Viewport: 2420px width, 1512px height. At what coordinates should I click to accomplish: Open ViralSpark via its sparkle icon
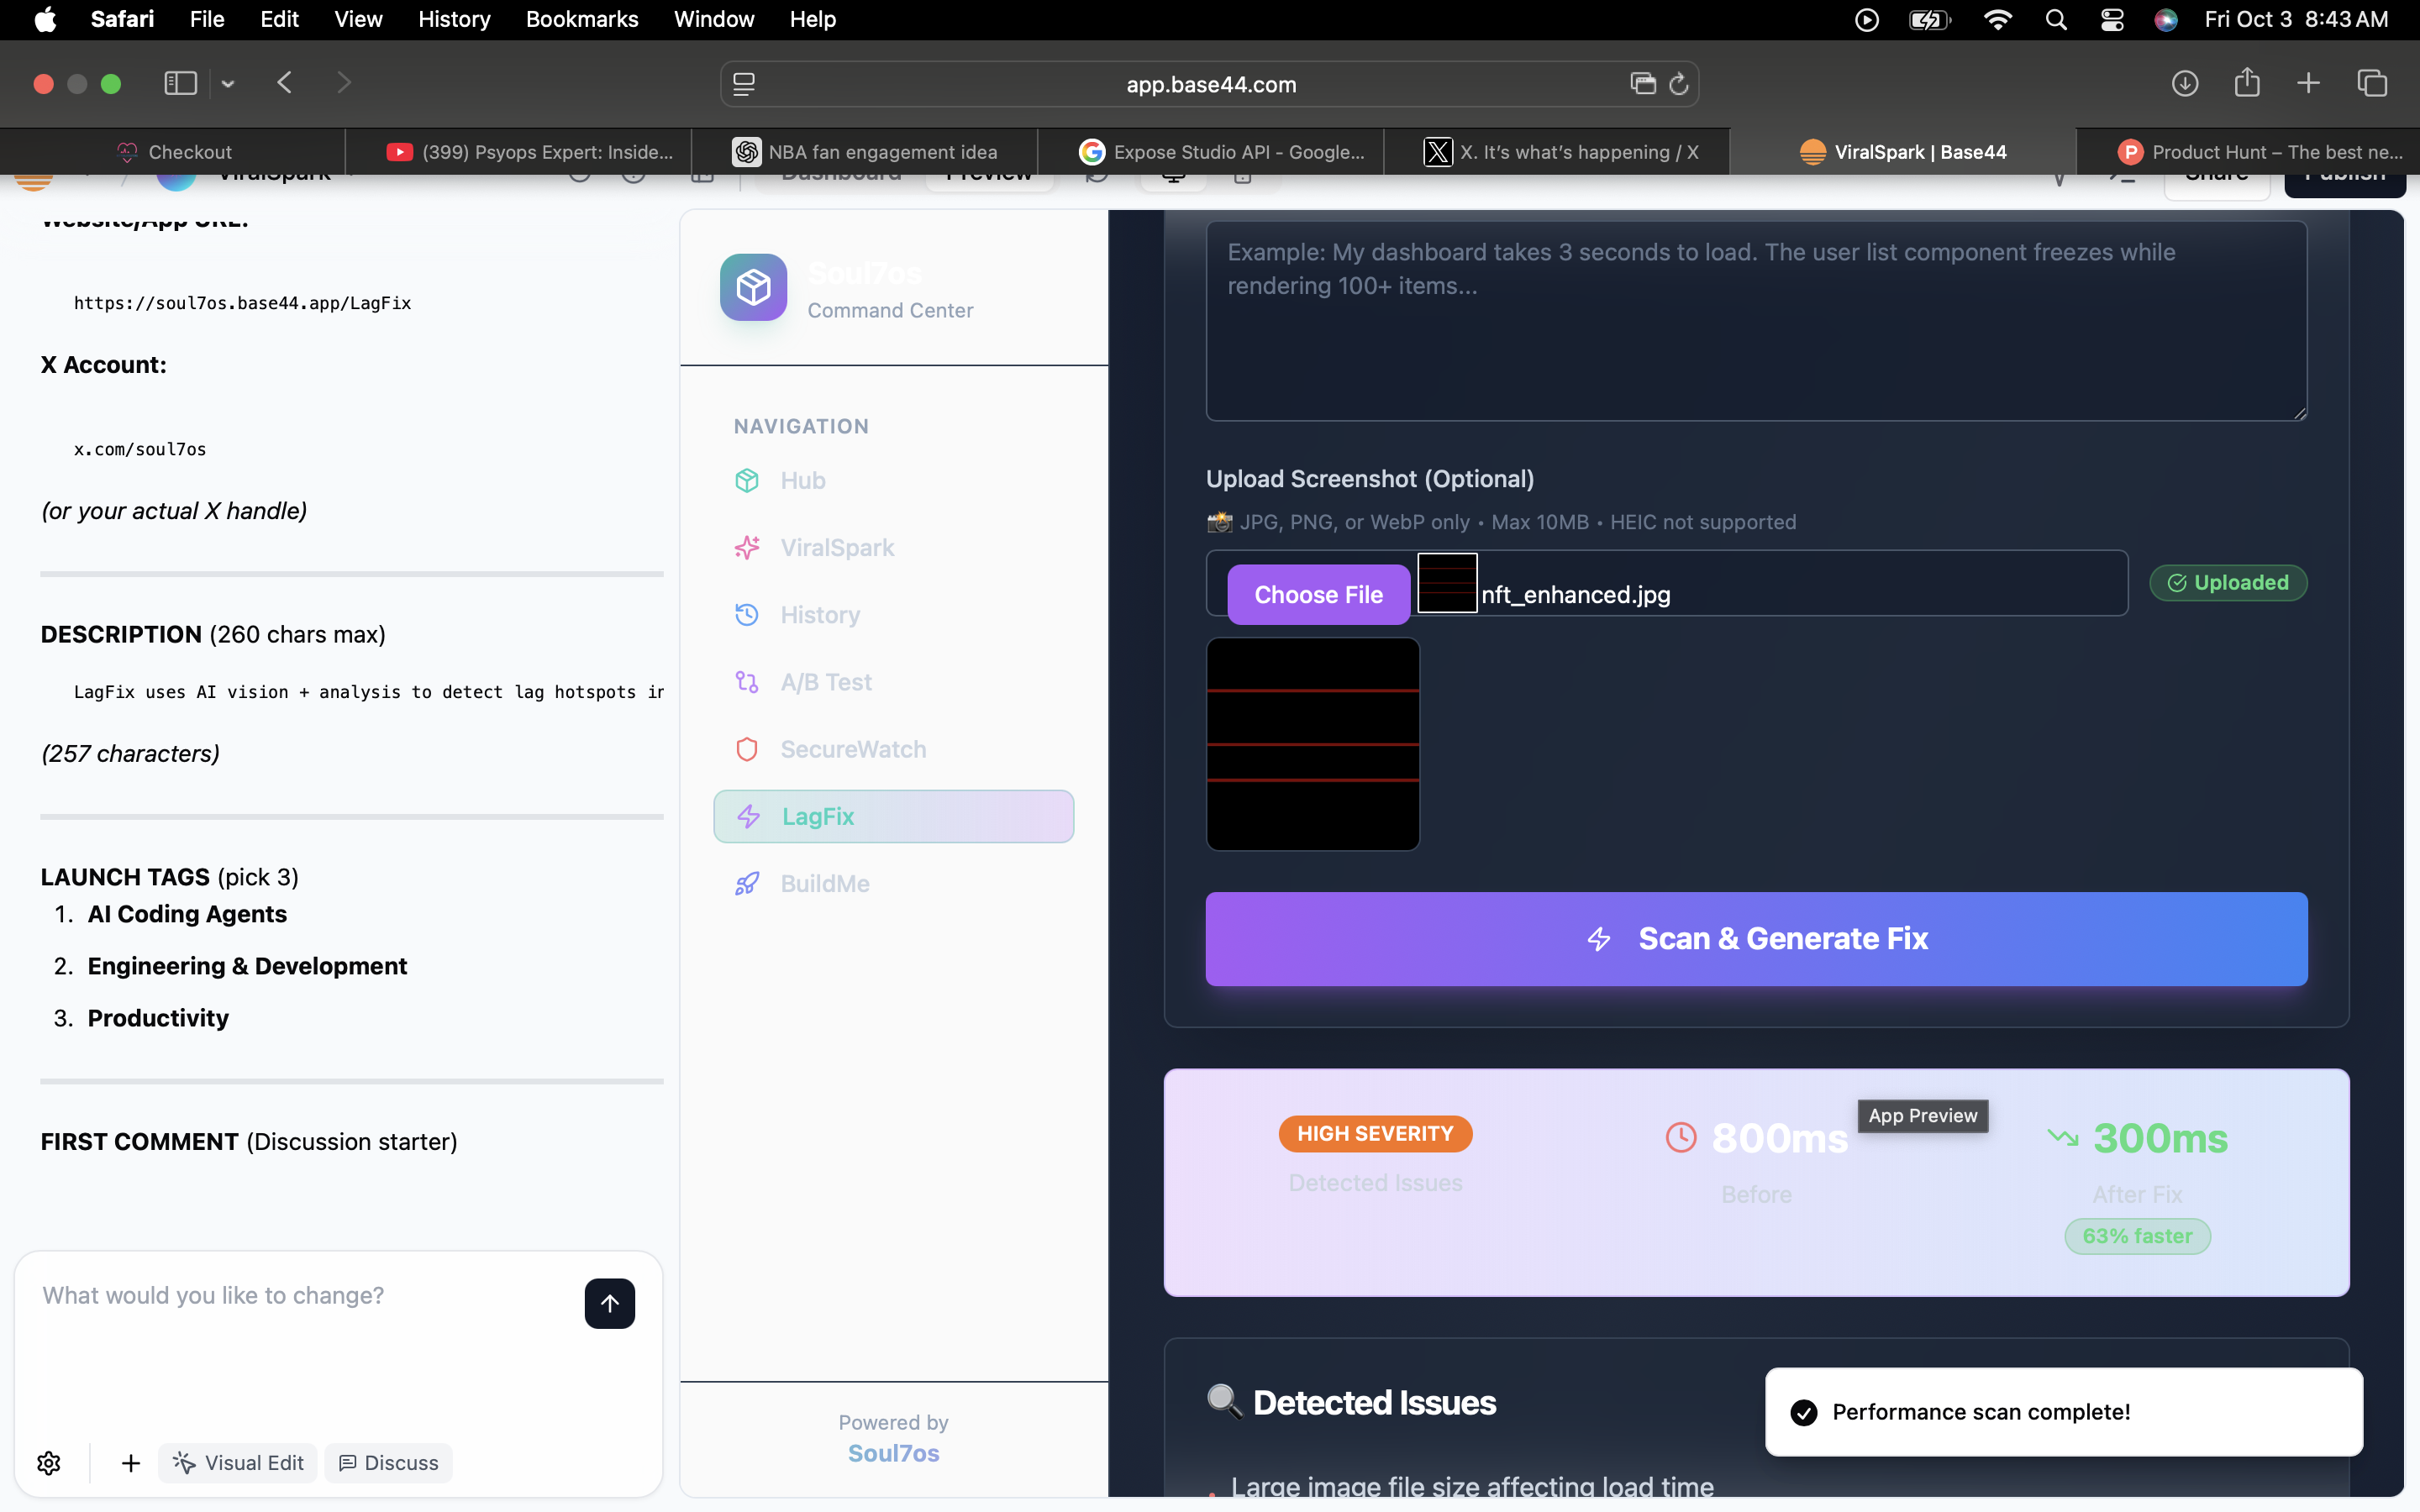click(748, 547)
